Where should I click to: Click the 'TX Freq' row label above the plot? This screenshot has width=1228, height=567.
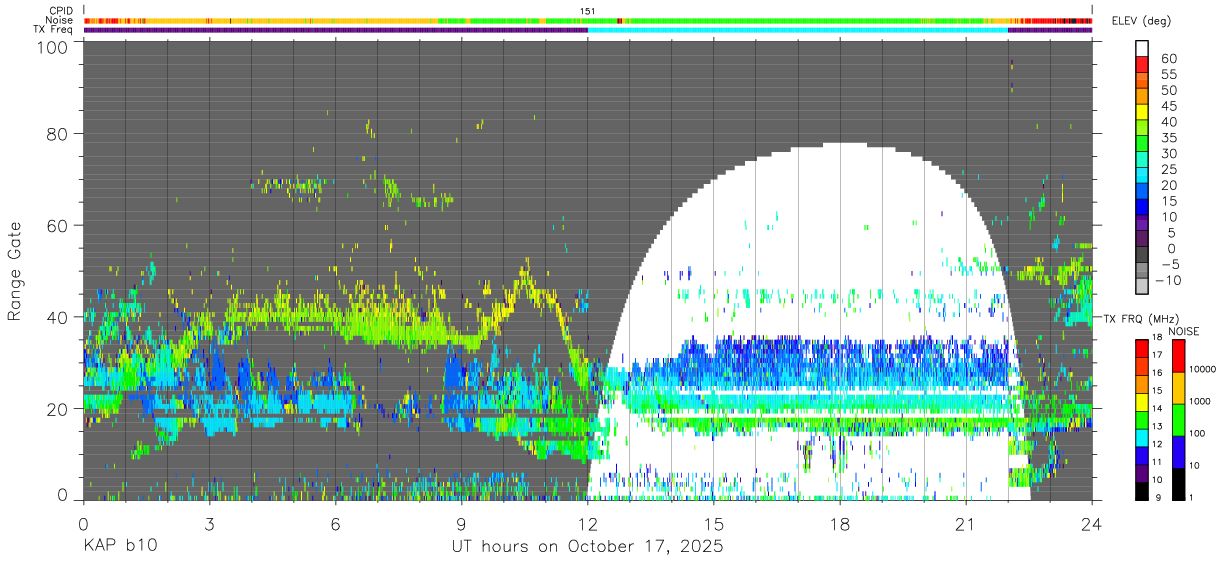(x=54, y=29)
